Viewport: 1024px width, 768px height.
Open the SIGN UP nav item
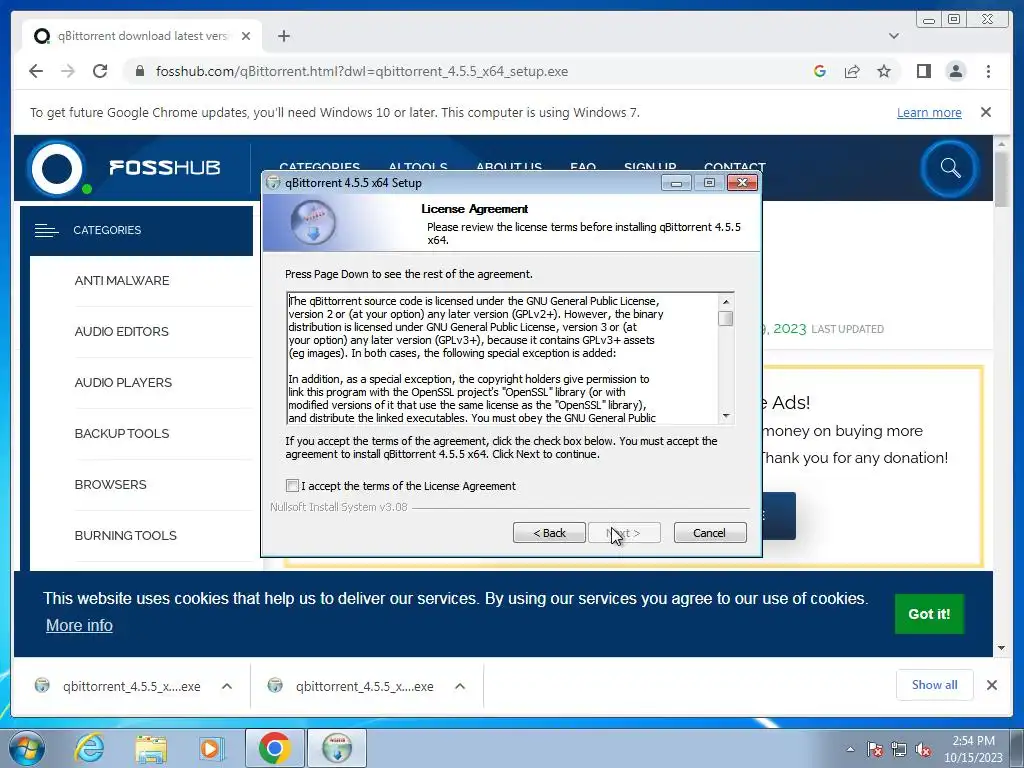pos(650,167)
